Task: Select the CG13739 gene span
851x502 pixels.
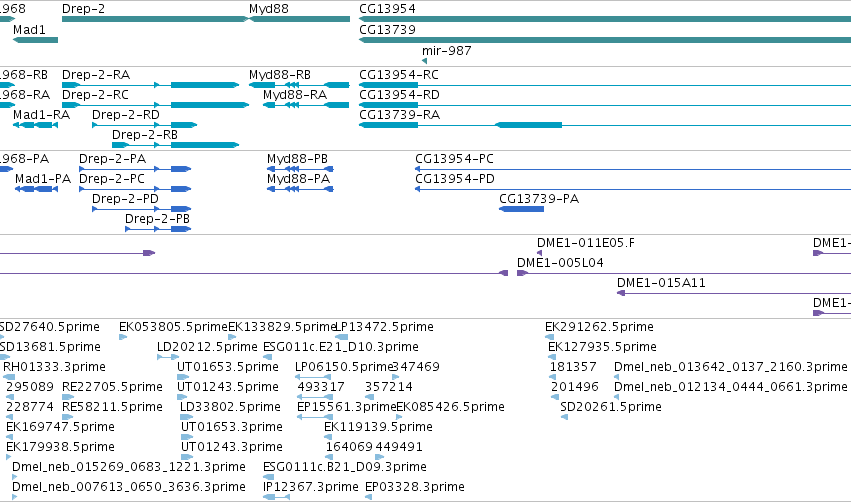Action: (x=605, y=40)
